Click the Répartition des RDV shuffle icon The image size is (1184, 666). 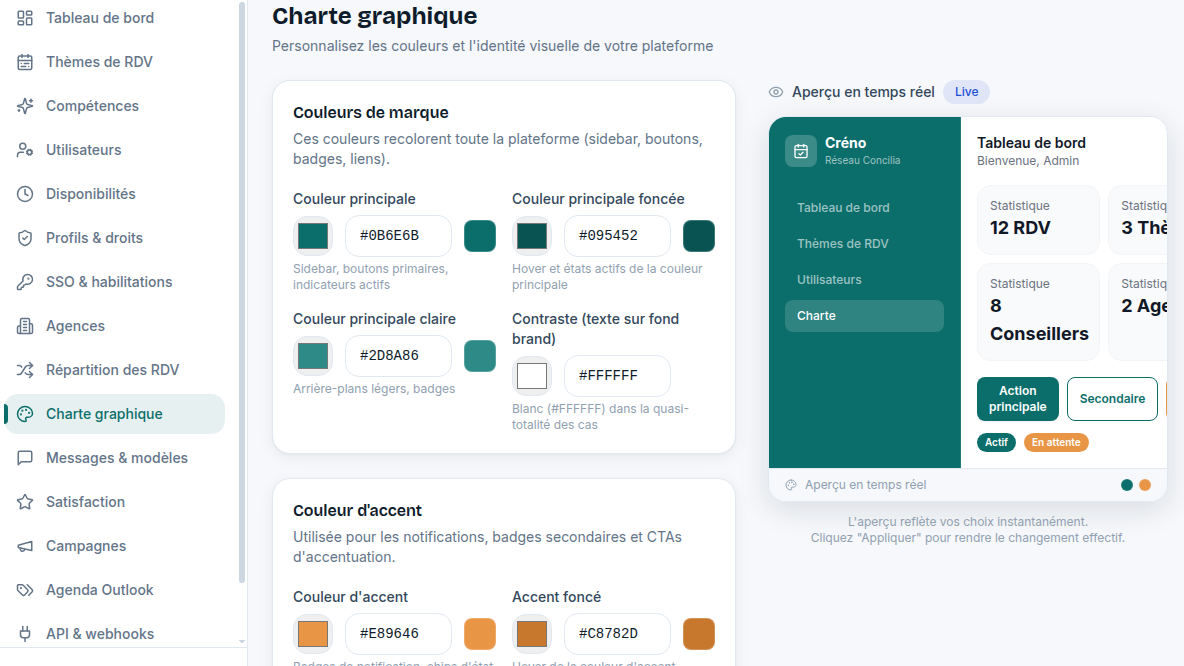(x=25, y=370)
